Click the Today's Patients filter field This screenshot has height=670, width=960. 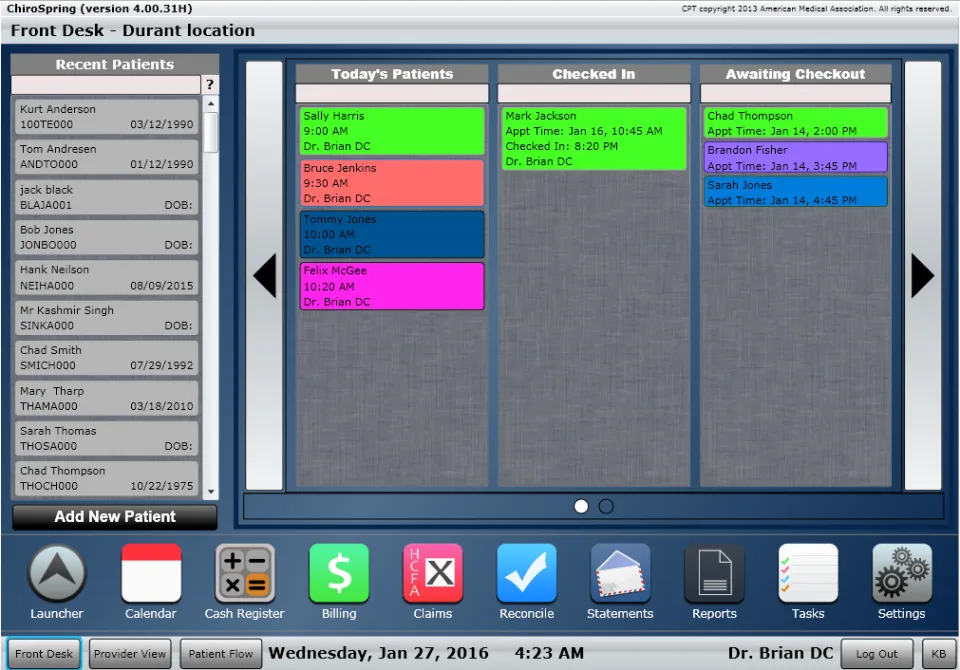point(392,93)
